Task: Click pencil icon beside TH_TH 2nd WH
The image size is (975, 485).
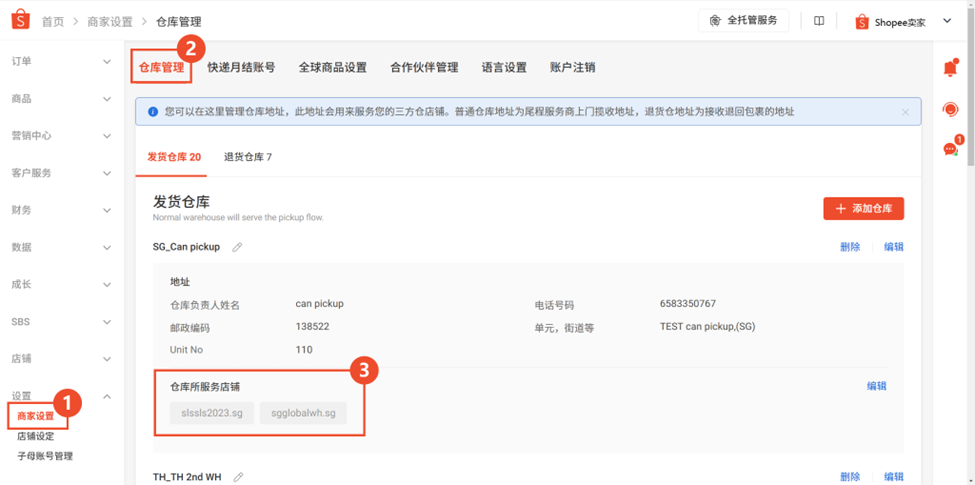Action: 238,477
